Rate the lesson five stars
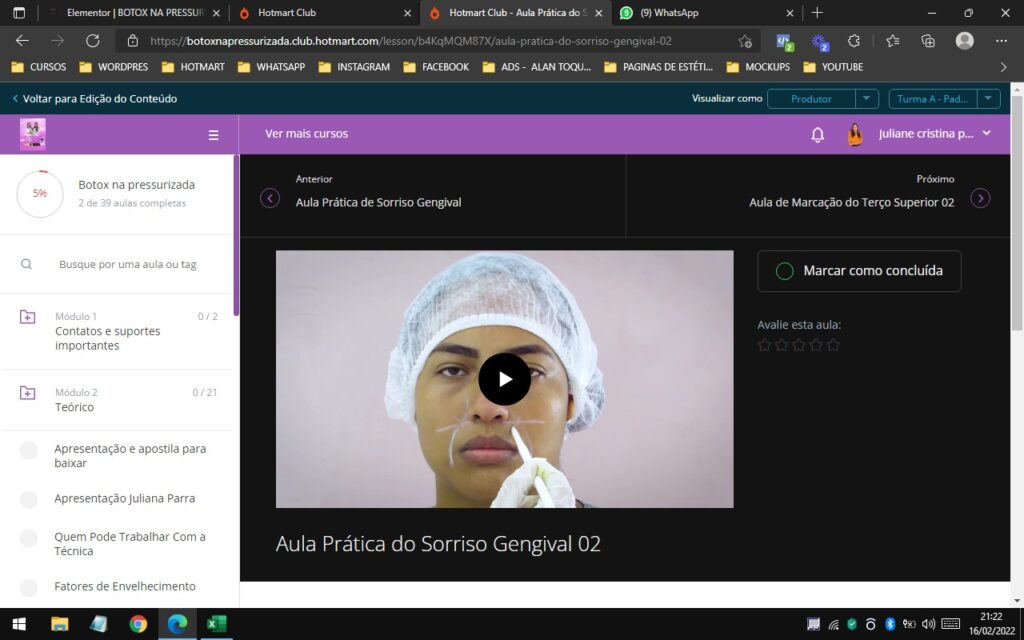 833,345
